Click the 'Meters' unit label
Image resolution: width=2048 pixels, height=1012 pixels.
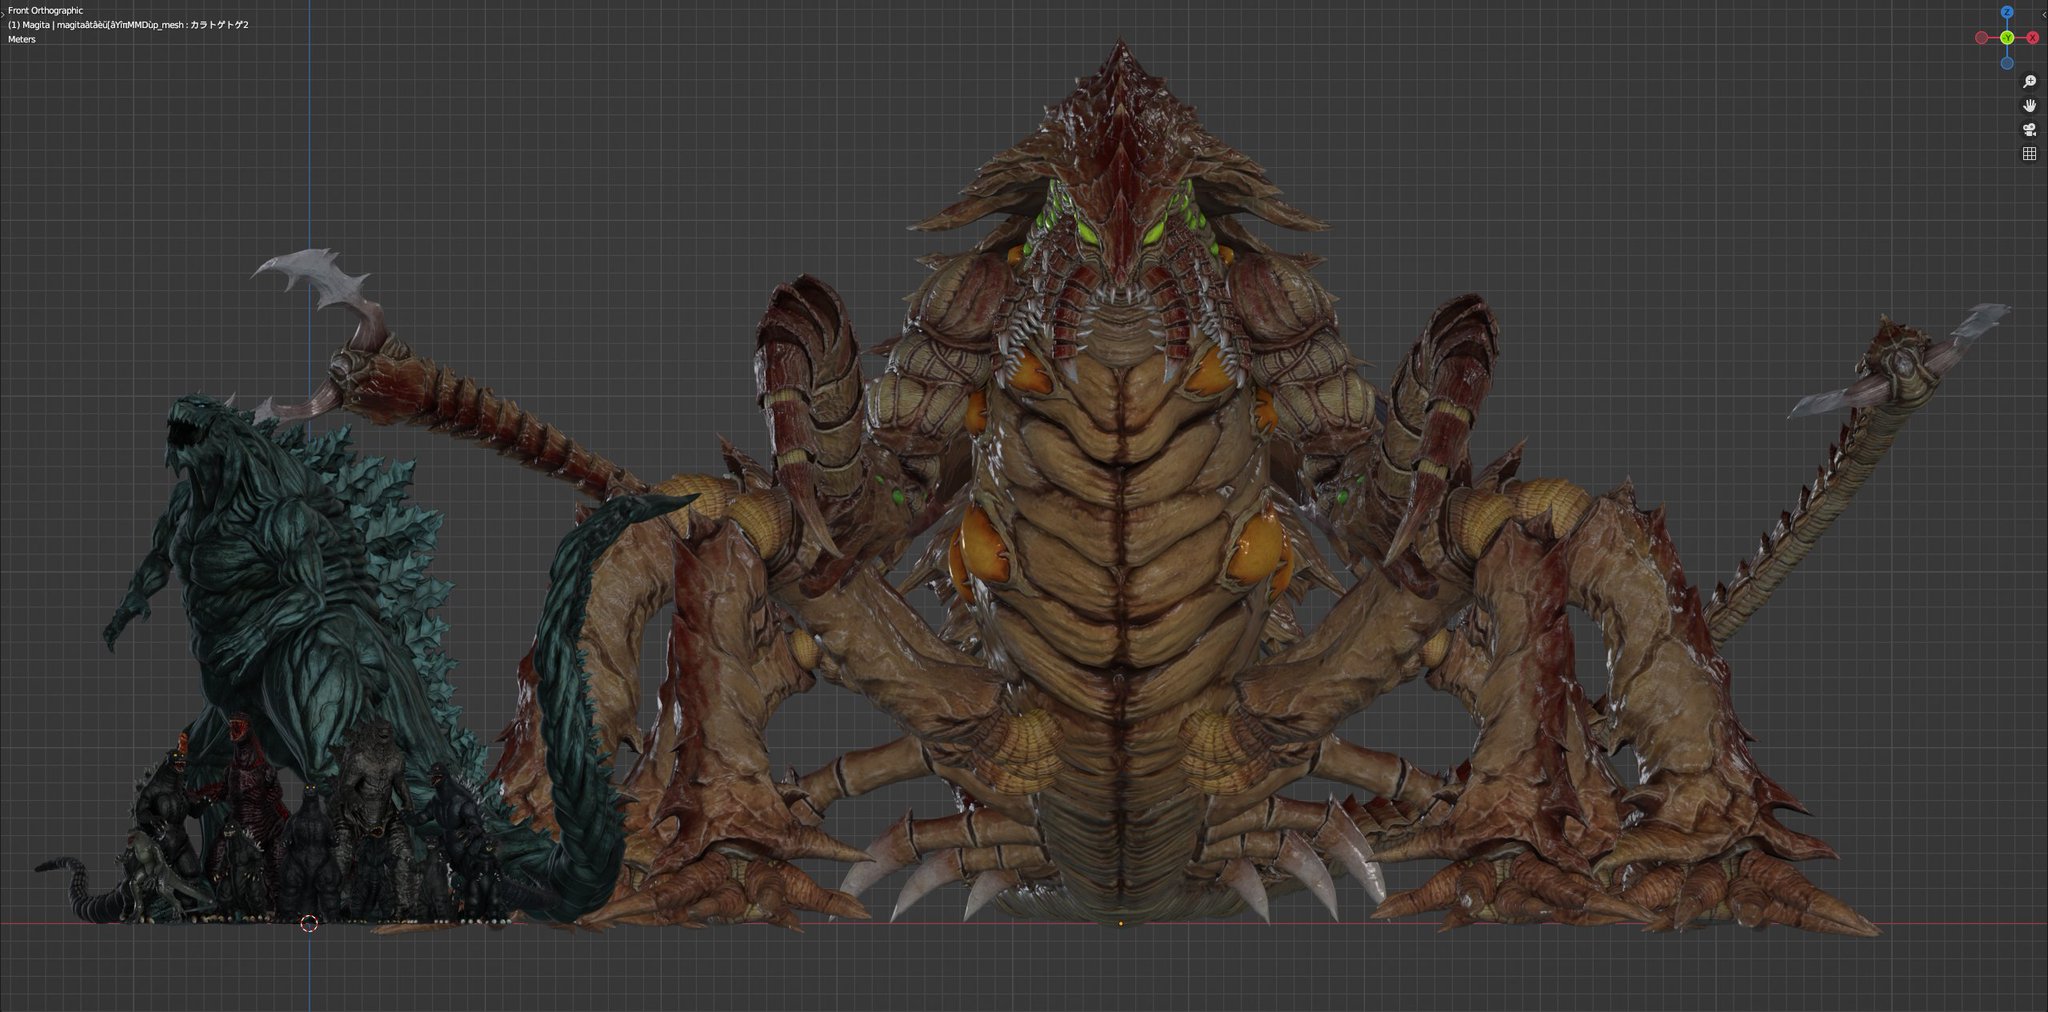coord(22,39)
